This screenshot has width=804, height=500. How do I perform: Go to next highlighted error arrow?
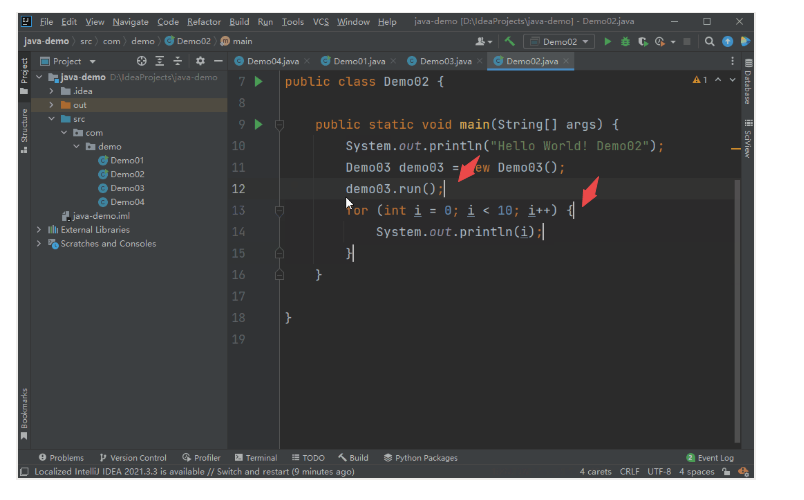point(733,80)
